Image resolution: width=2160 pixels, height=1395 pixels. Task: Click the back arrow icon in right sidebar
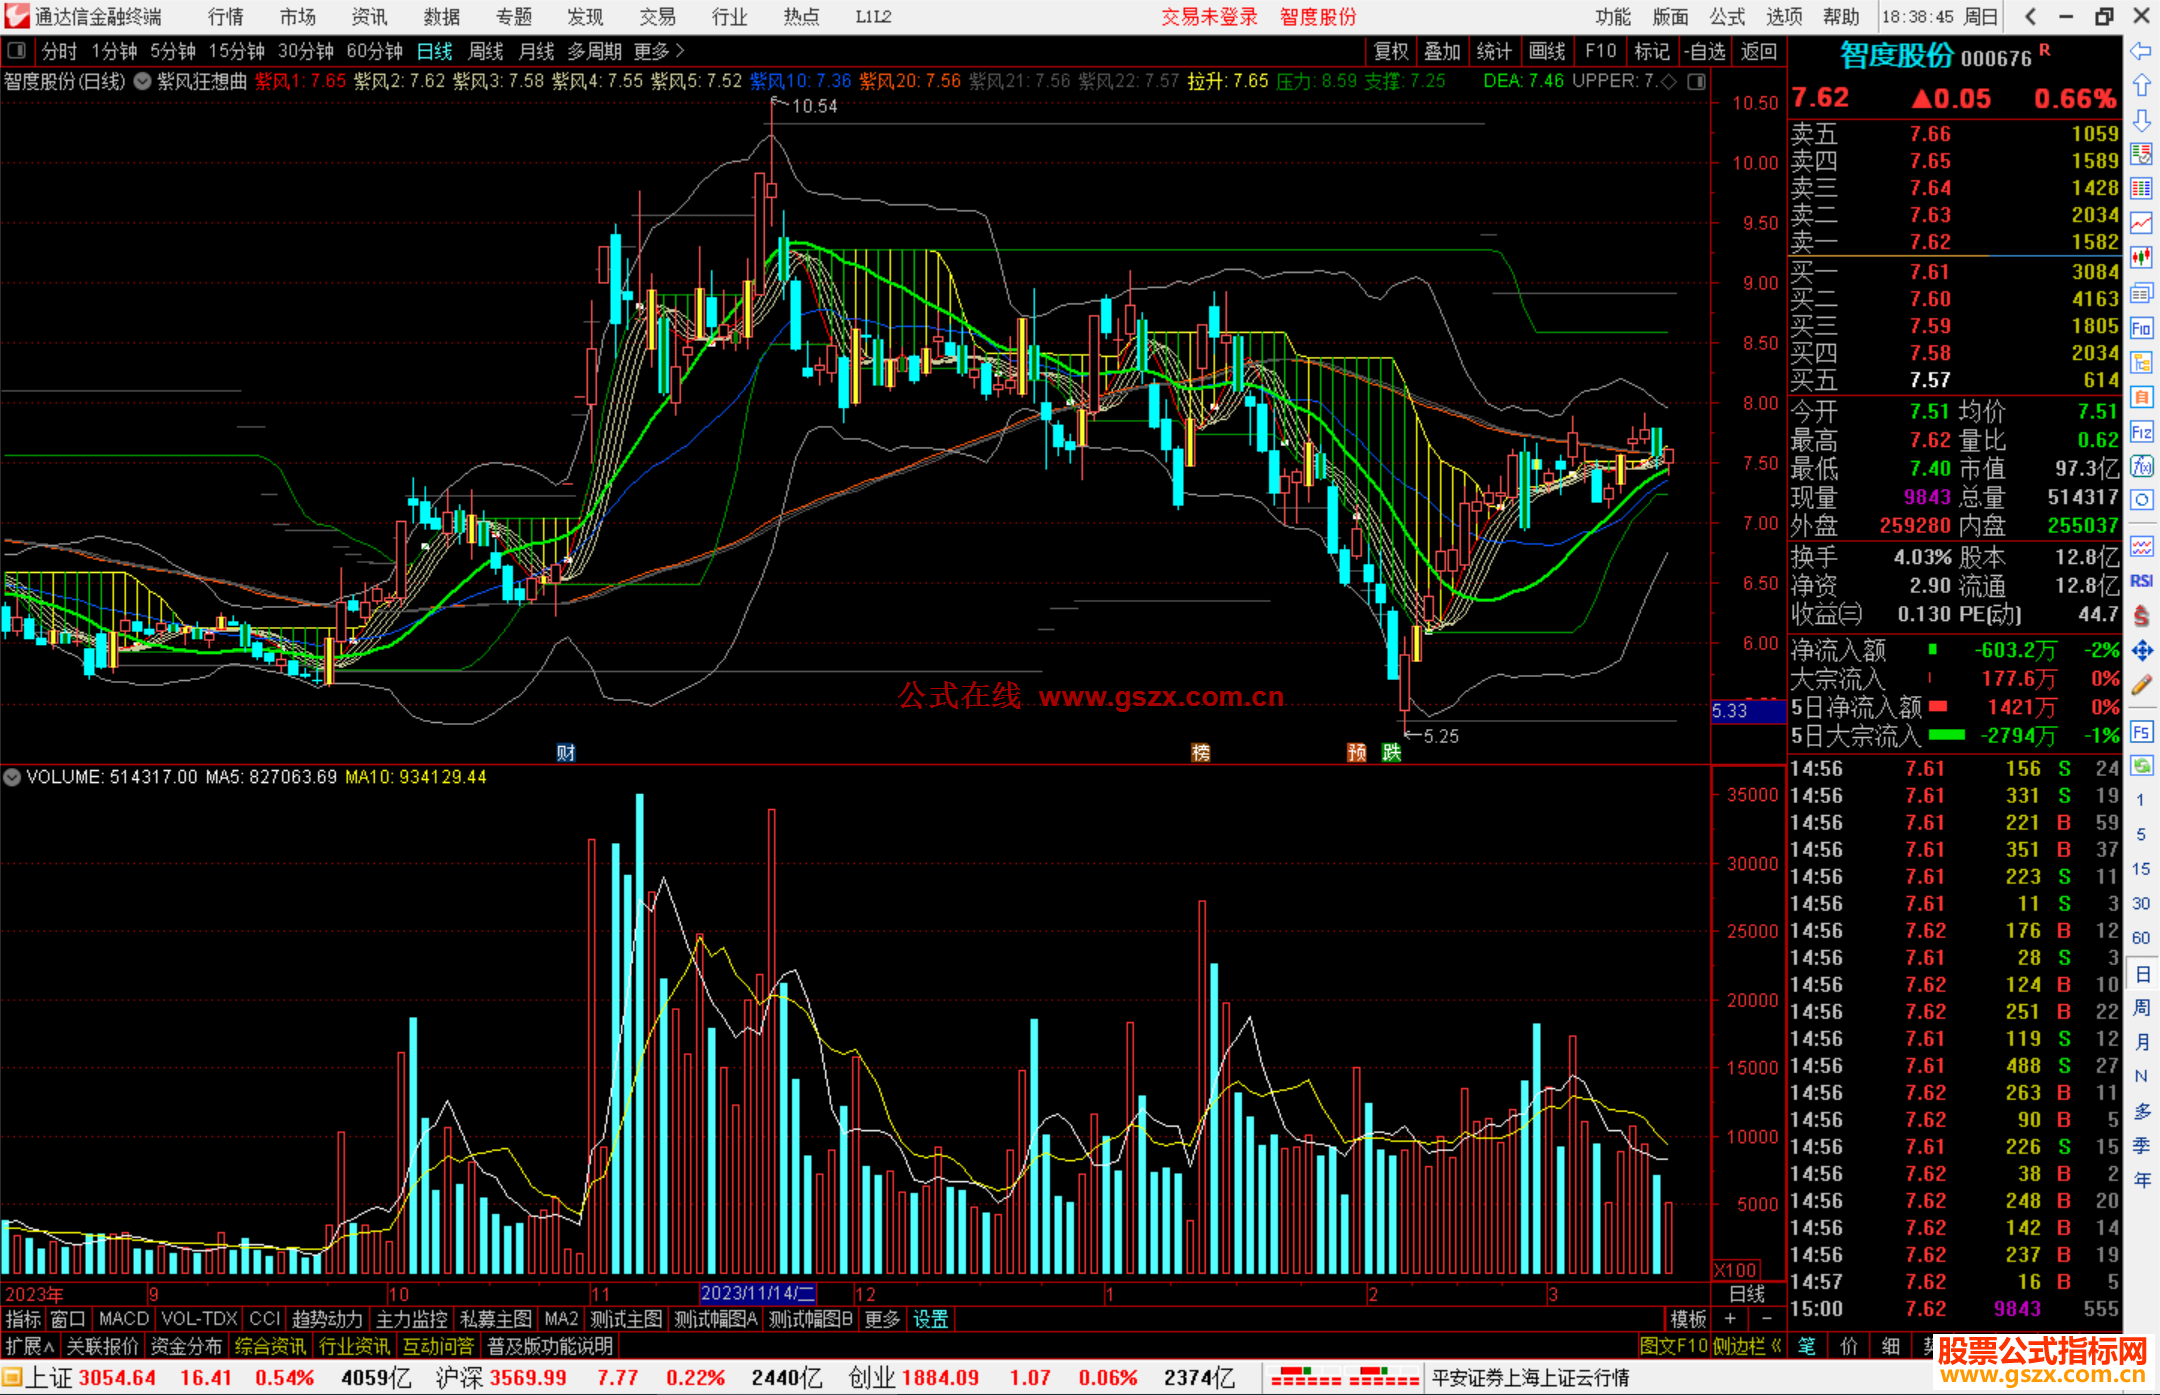(2141, 50)
